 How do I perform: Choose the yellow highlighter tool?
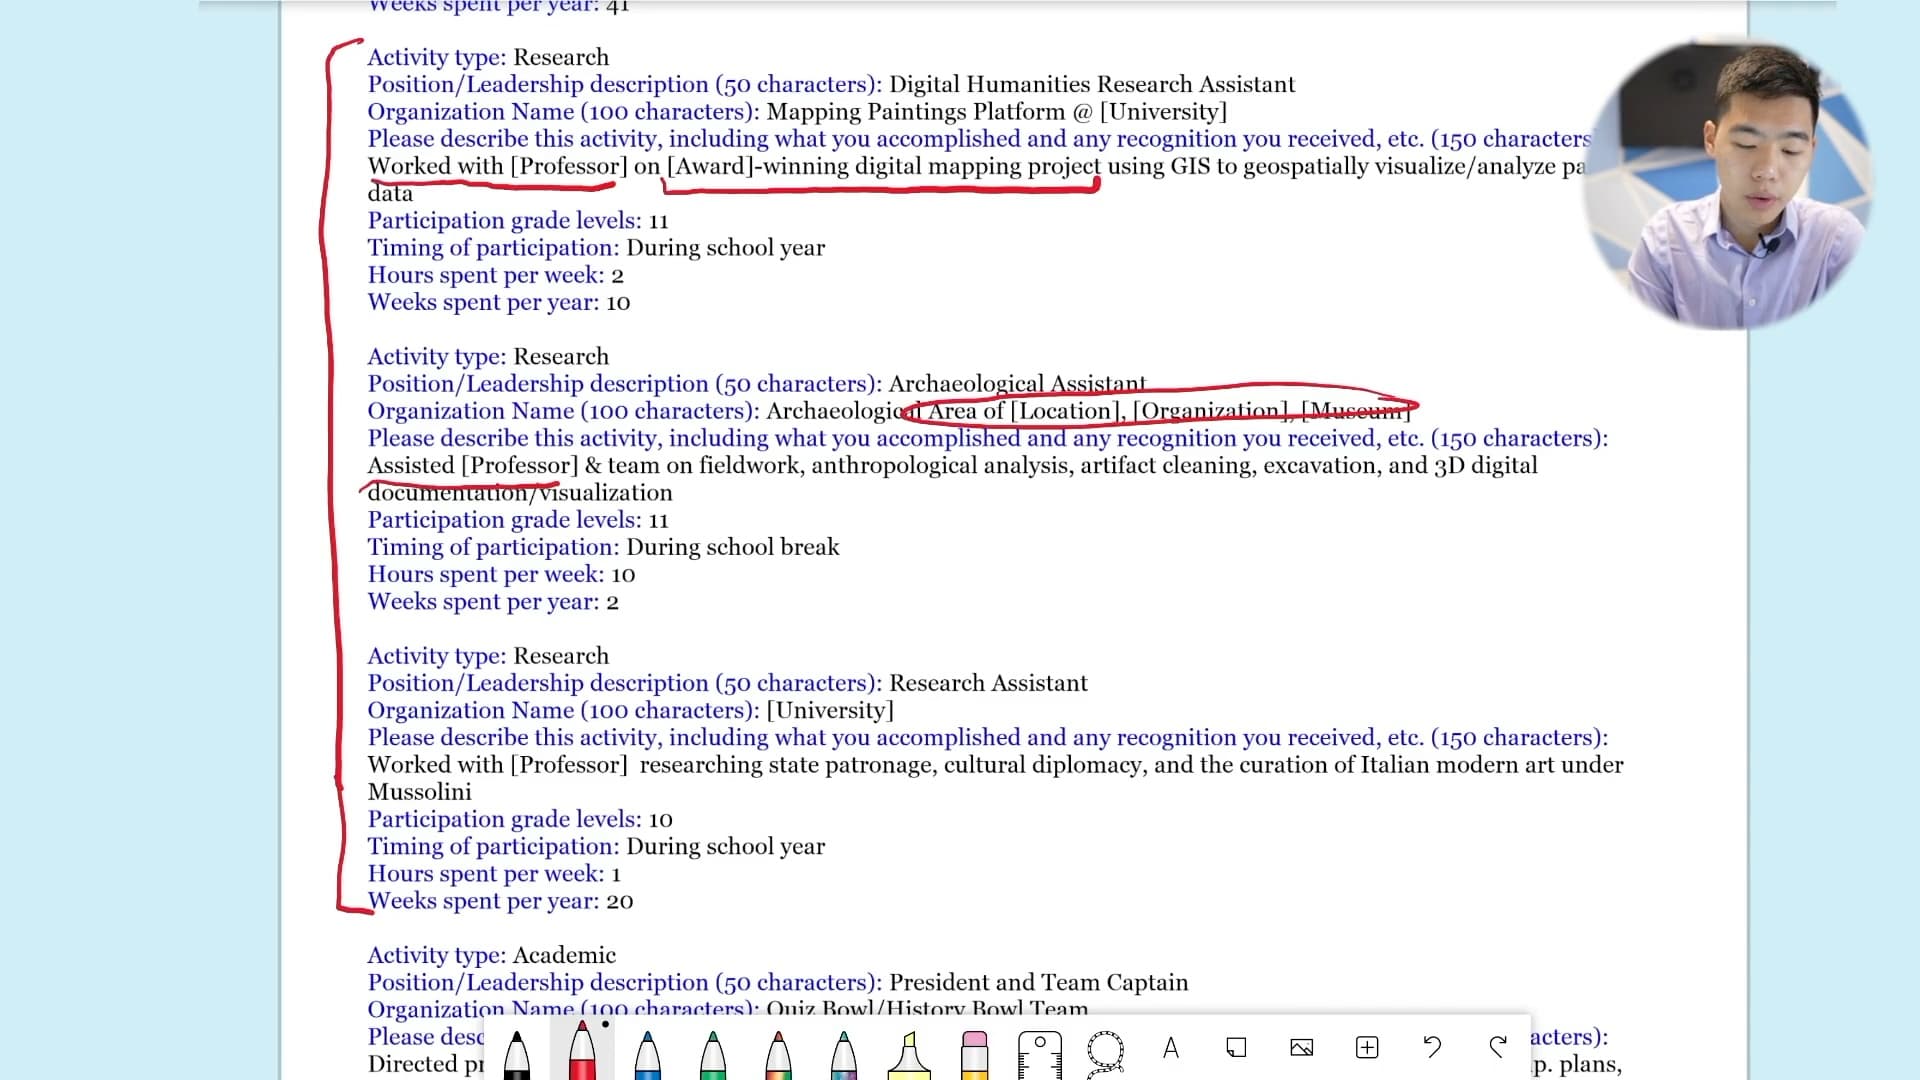(x=908, y=1052)
